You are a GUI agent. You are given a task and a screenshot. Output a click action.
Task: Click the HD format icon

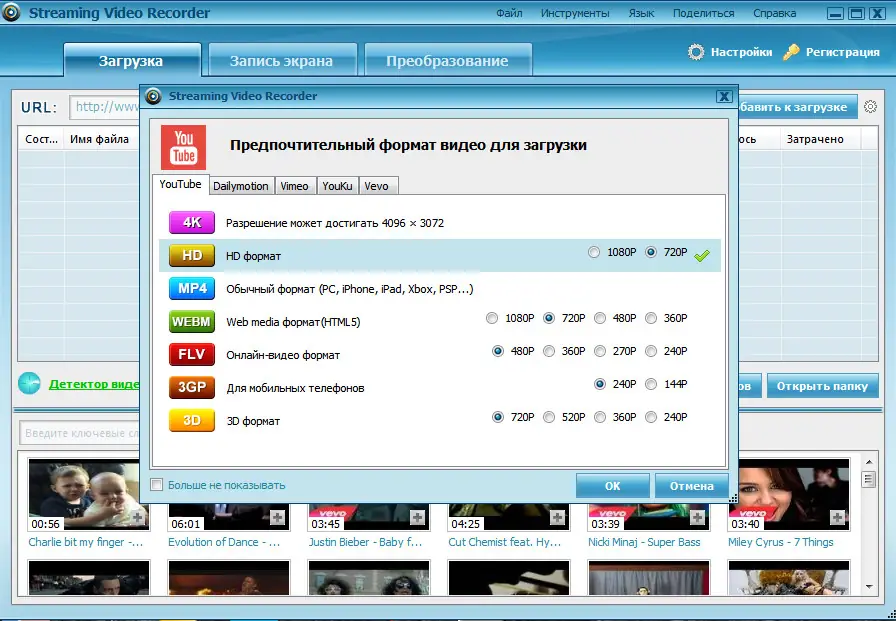tap(191, 255)
